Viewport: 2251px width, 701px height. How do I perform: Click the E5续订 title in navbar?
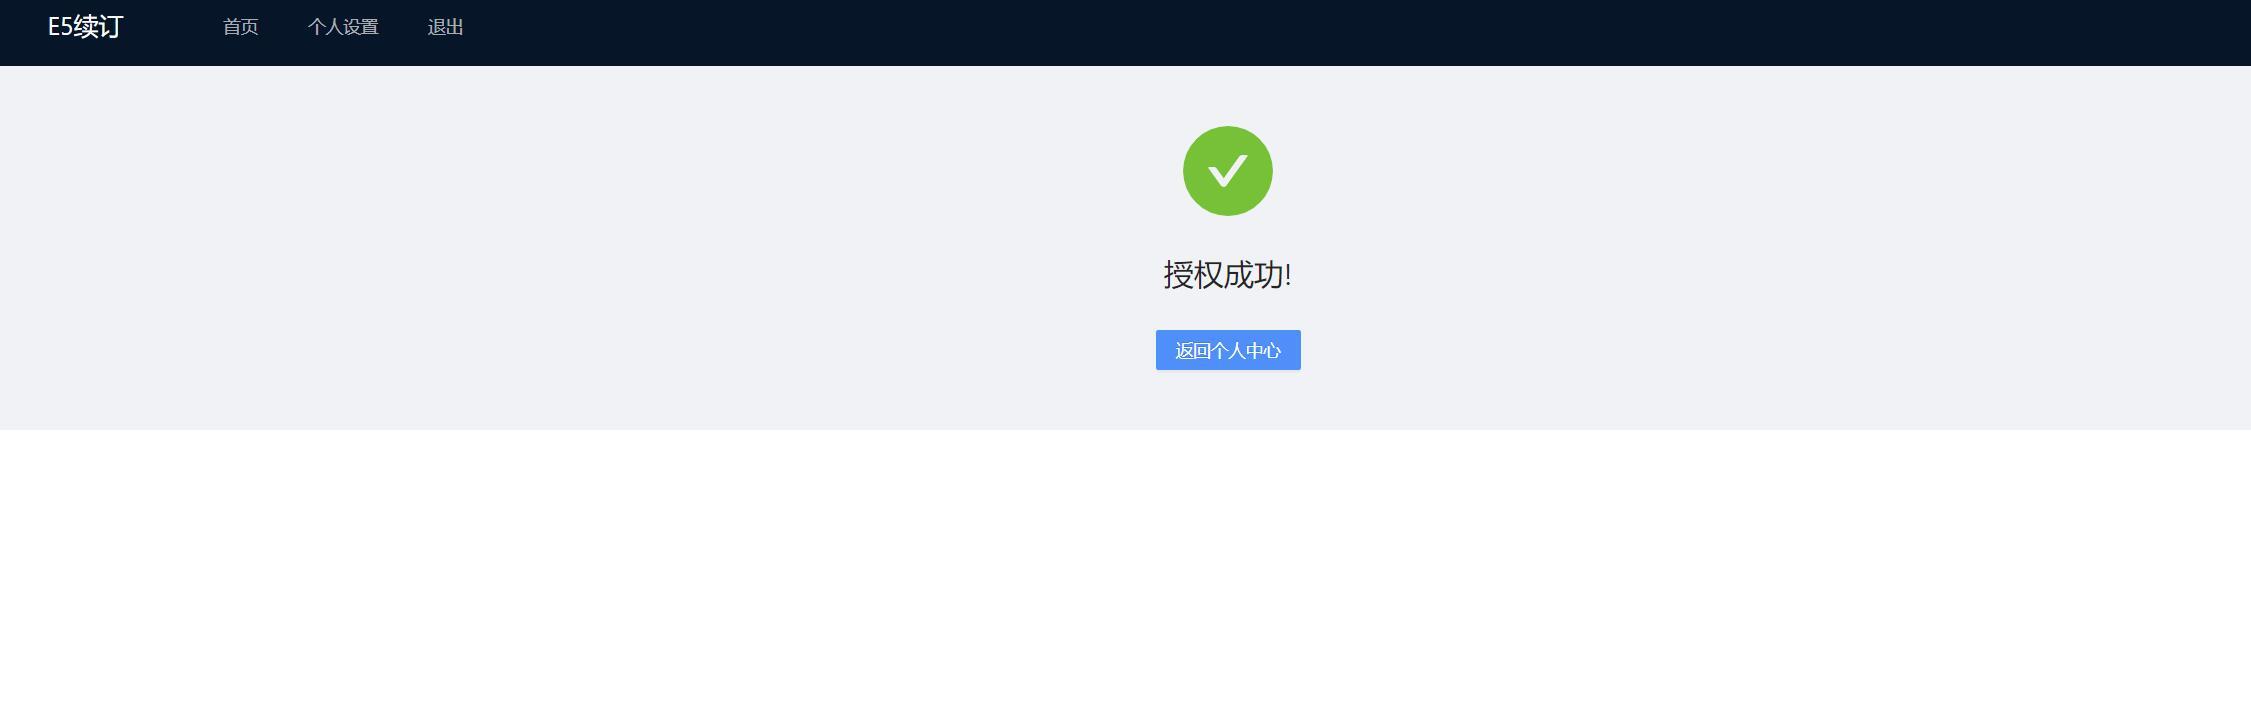85,27
